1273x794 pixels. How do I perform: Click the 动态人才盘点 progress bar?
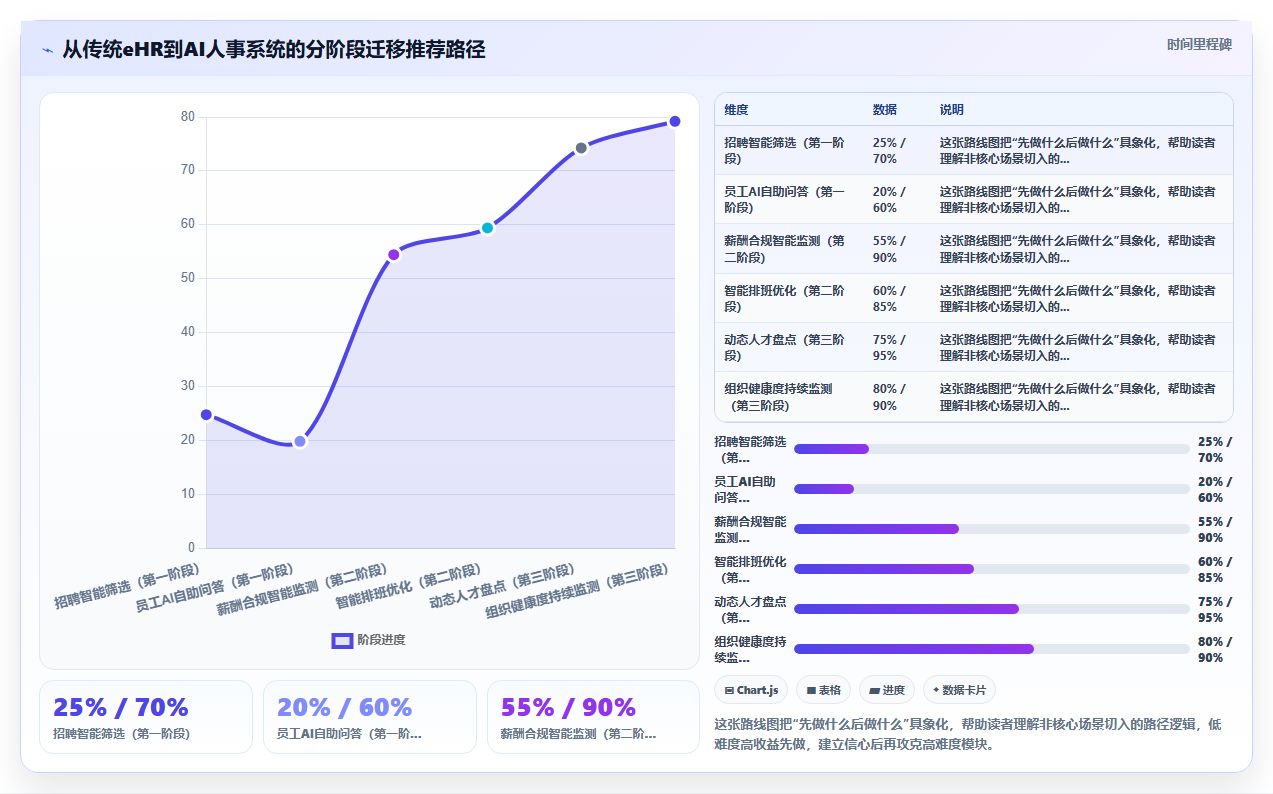pyautogui.click(x=992, y=609)
